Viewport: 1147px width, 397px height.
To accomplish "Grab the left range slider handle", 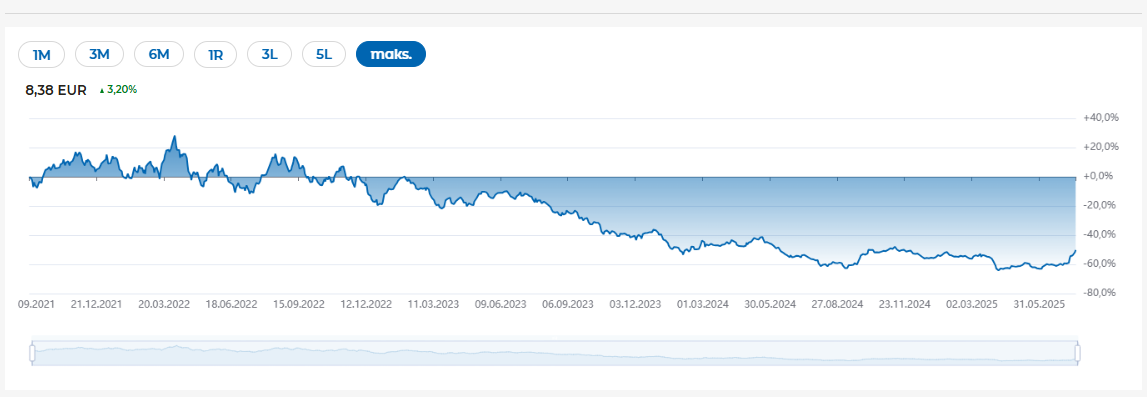I will (x=32, y=353).
